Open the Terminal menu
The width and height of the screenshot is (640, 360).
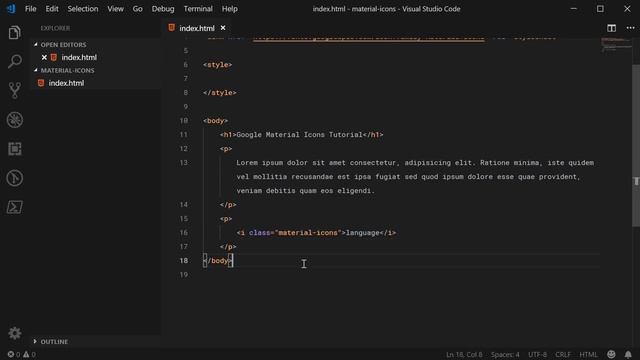tap(198, 9)
